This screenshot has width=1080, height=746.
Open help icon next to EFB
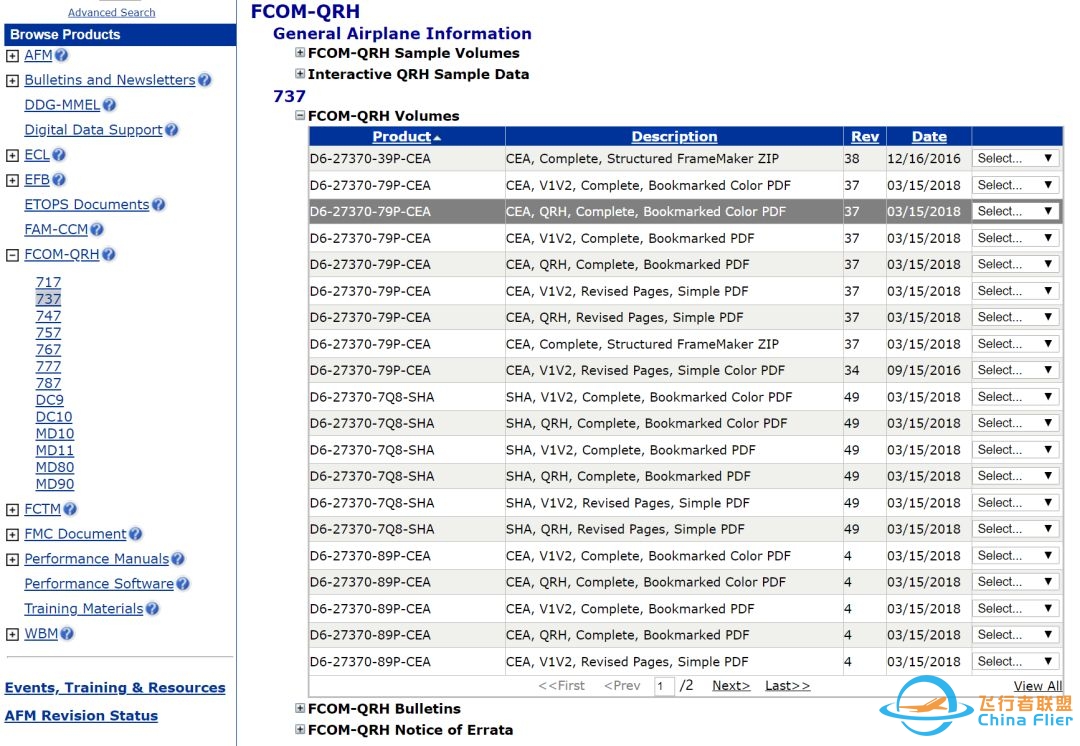tap(59, 180)
